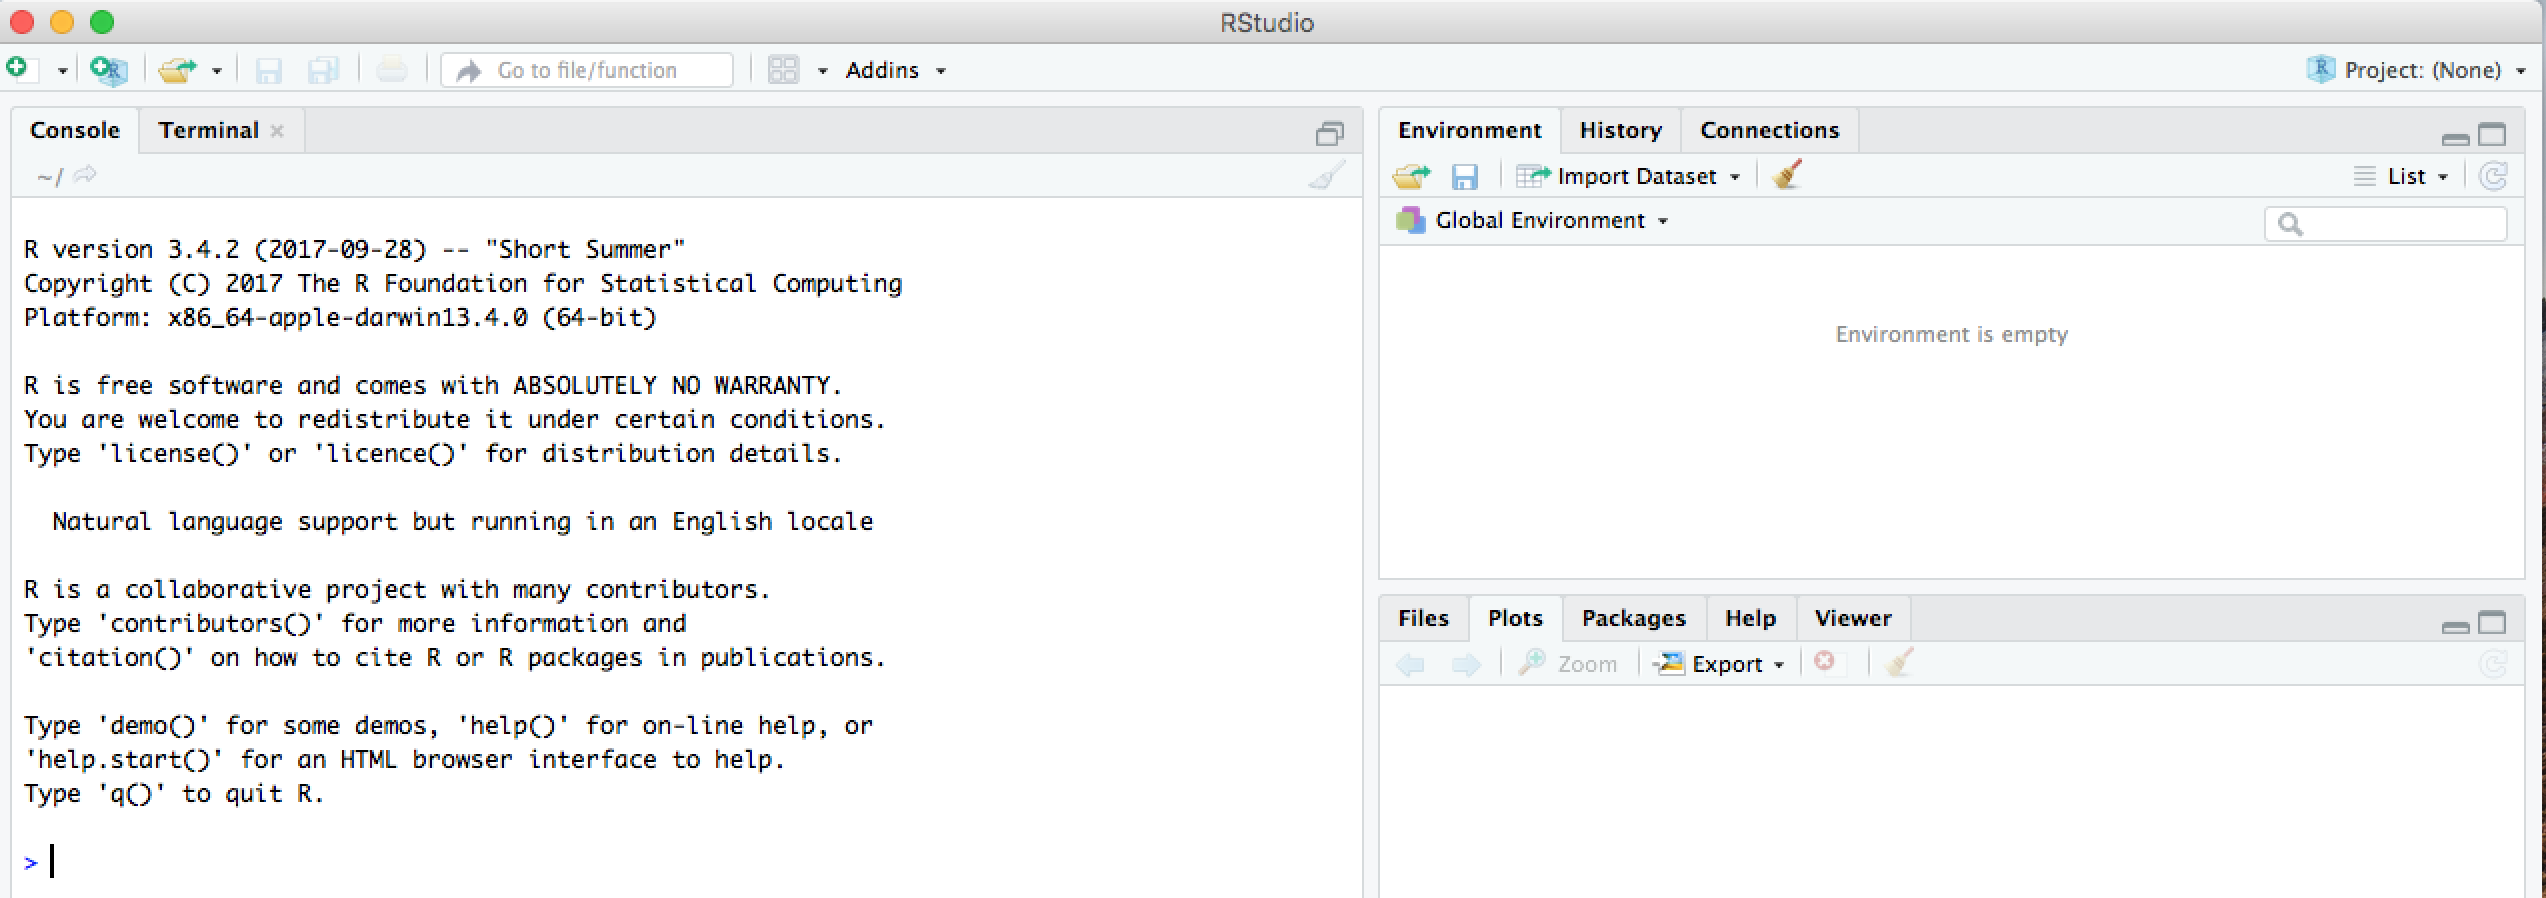Switch to the Terminal tab
Viewport: 2546px width, 898px height.
(208, 130)
